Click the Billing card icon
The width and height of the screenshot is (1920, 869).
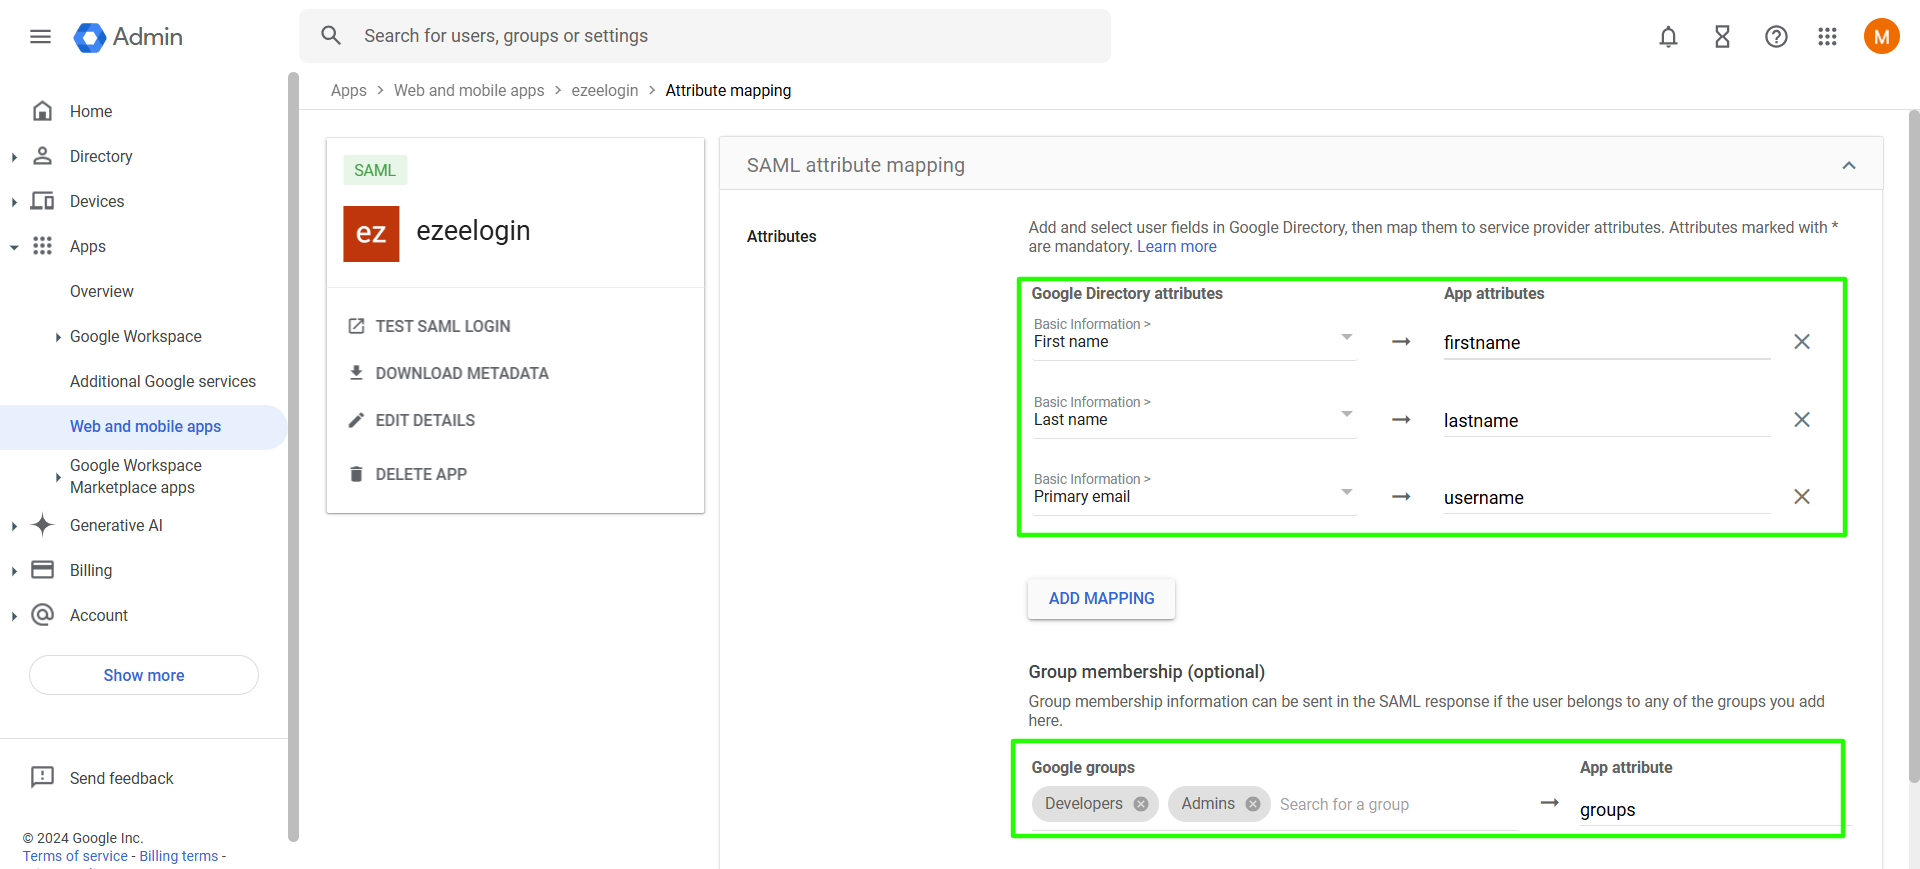42,570
